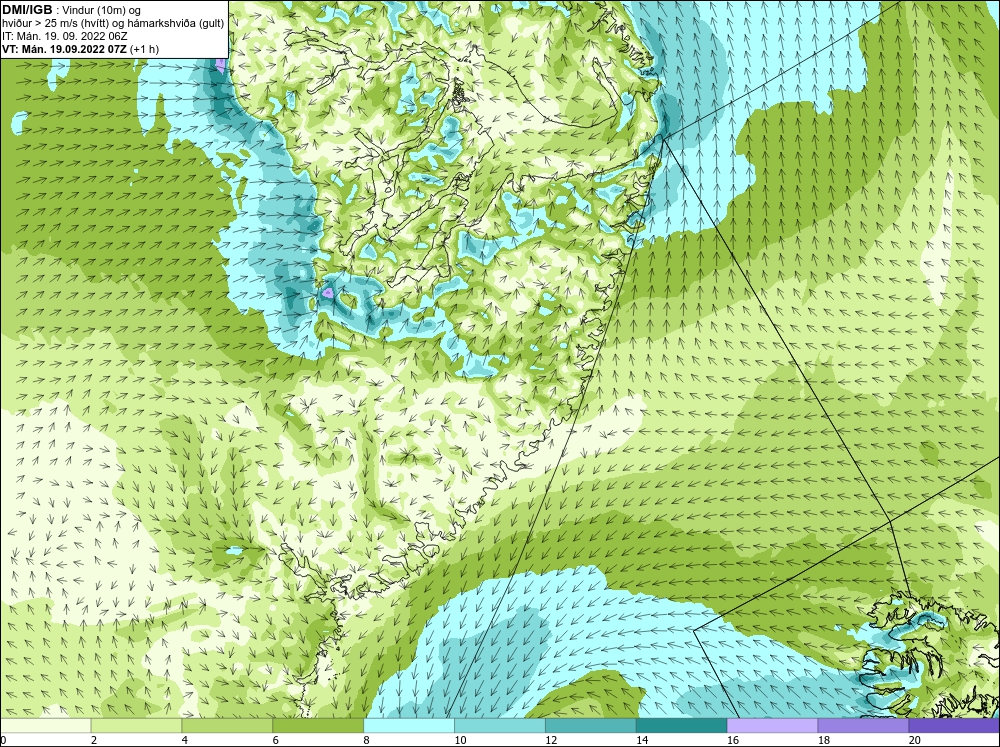Viewport: 1000px width, 747px height.
Task: Click the legend tick label 16
Action: (733, 740)
